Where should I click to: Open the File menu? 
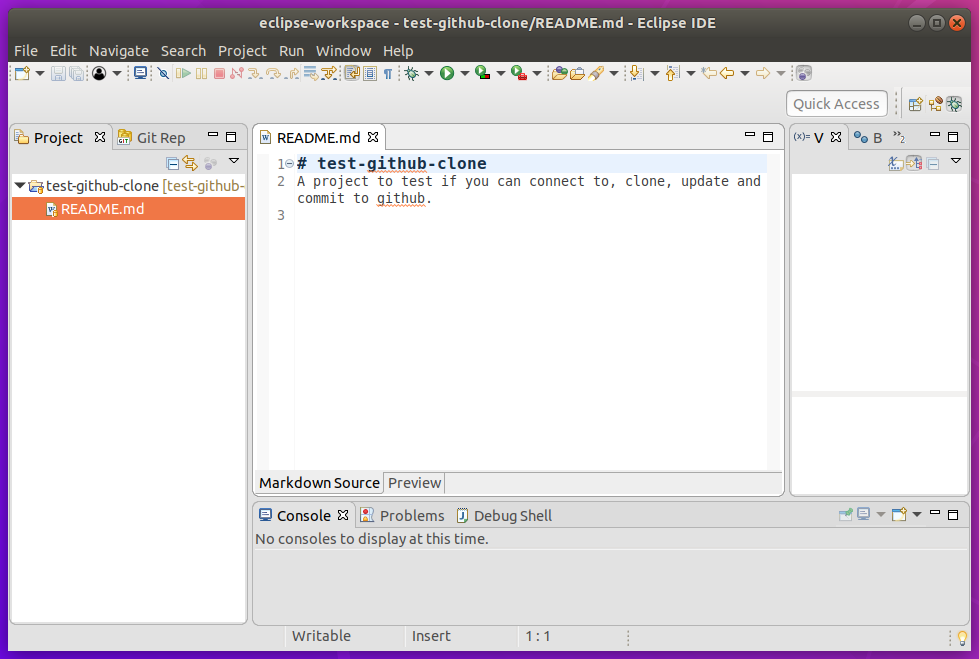pos(26,51)
